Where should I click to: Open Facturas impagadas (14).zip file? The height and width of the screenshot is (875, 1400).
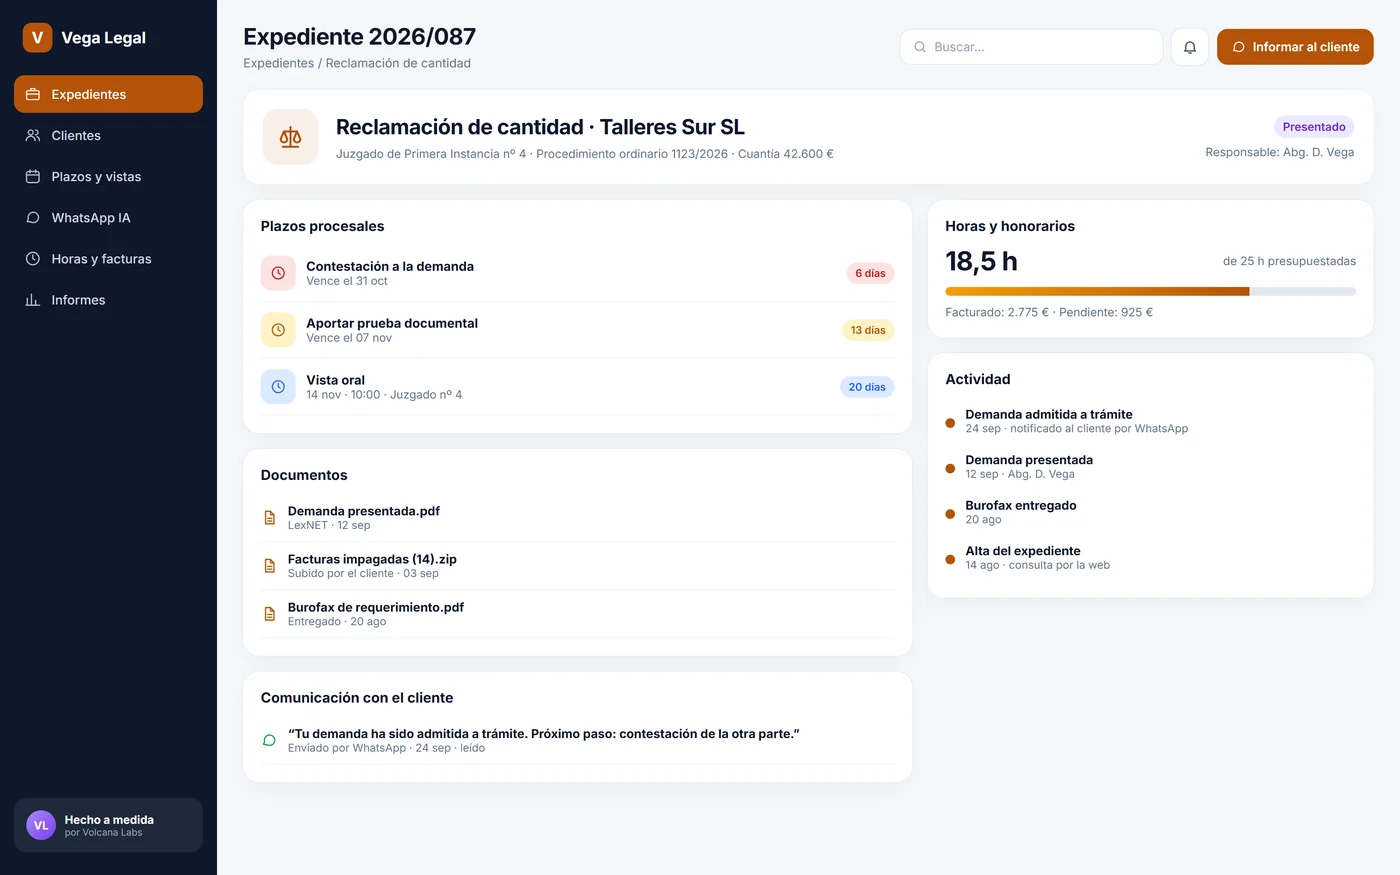577,566
